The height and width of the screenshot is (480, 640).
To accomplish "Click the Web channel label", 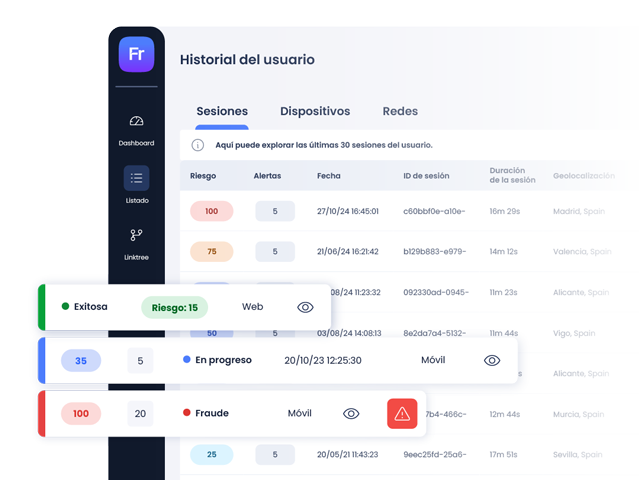I will click(x=252, y=307).
